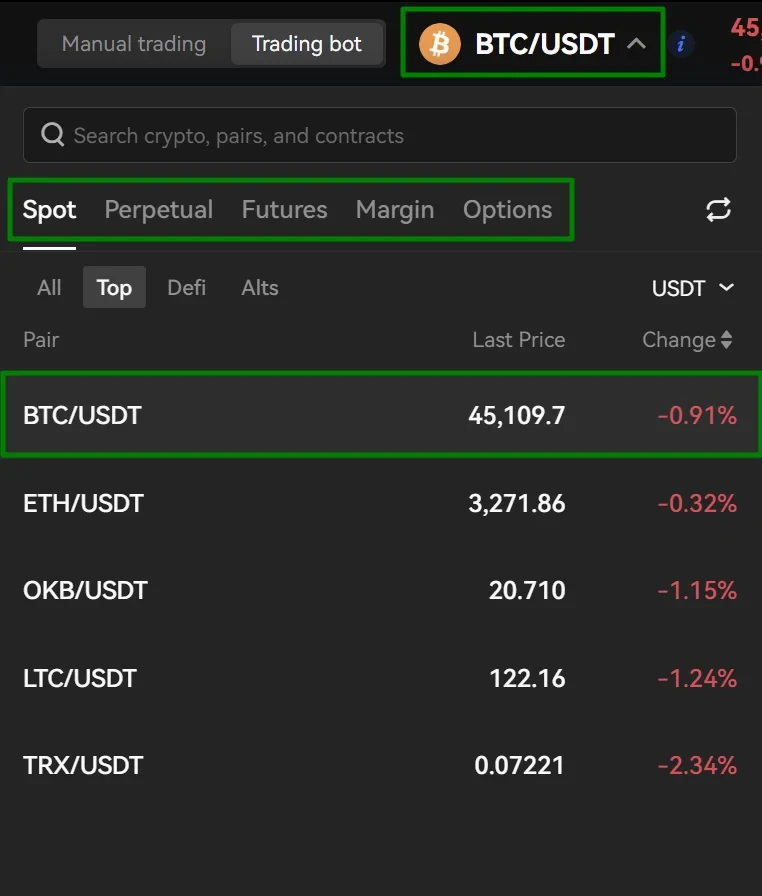Viewport: 762px width, 896px height.
Task: Collapse the BTC/USDT pair selector chevron
Action: point(636,44)
